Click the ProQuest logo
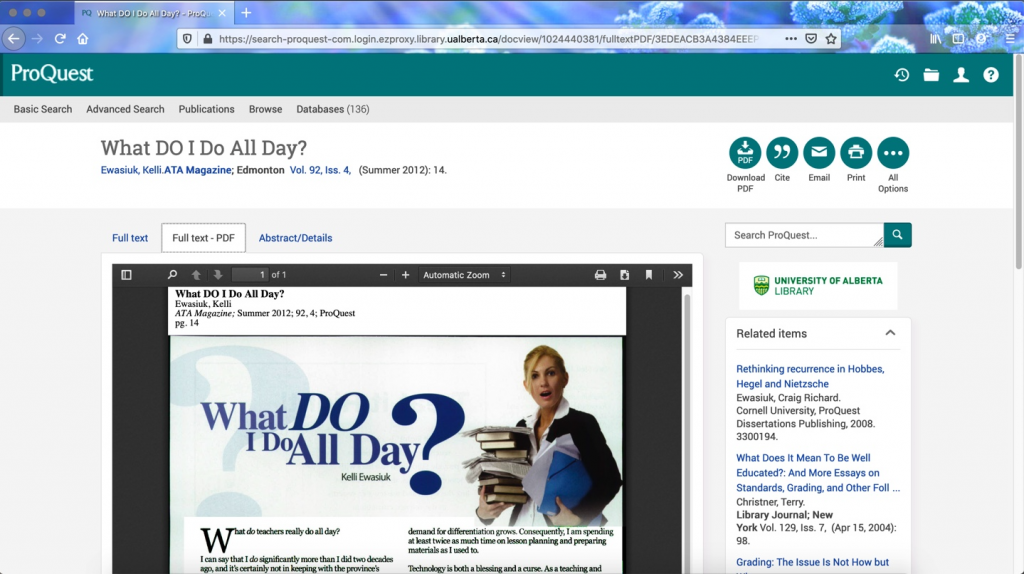Viewport: 1024px width, 574px height. [x=52, y=74]
